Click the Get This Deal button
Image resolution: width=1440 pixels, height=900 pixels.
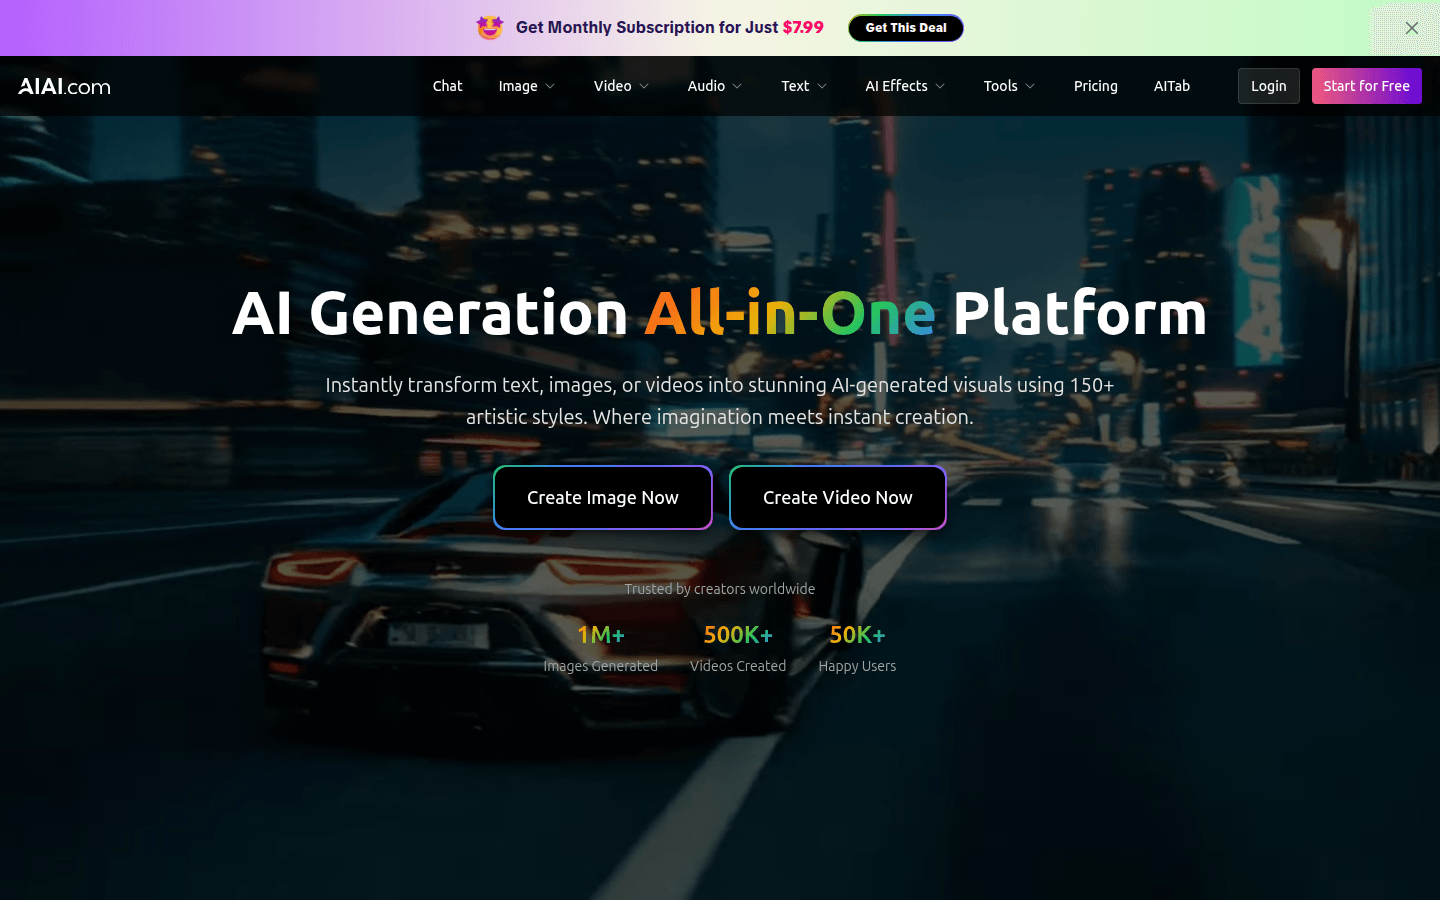pos(906,28)
